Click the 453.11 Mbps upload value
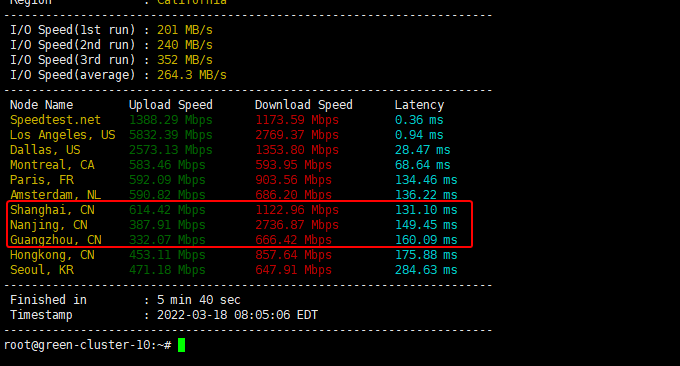The image size is (680, 366). [x=167, y=255]
